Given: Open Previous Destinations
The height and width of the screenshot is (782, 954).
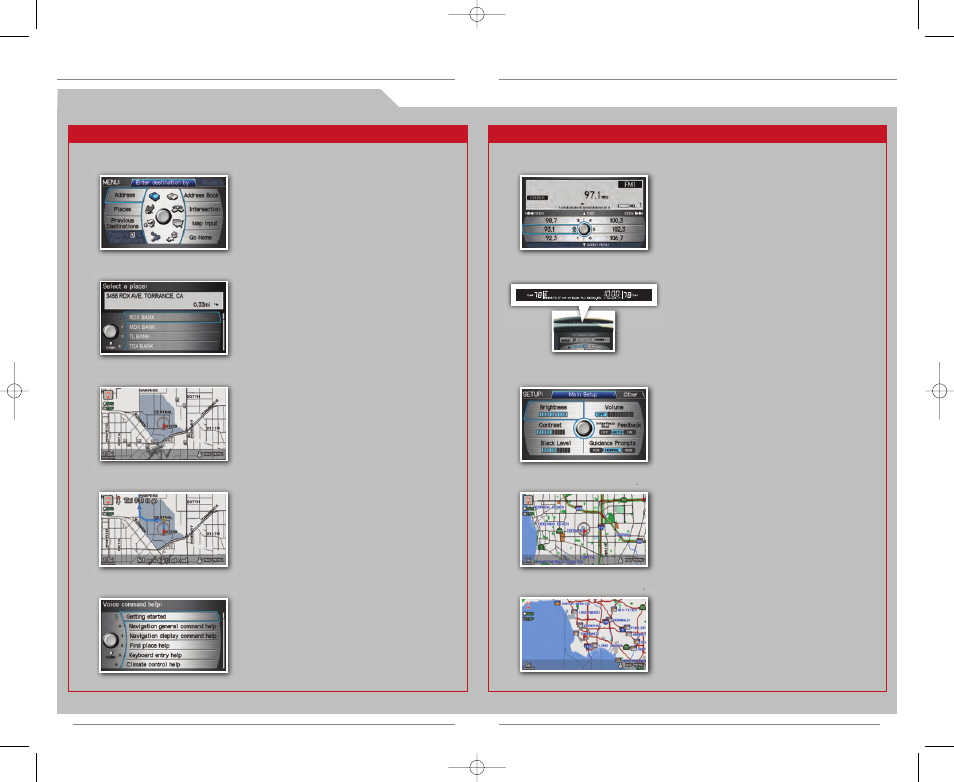Looking at the screenshot, I should [x=122, y=223].
